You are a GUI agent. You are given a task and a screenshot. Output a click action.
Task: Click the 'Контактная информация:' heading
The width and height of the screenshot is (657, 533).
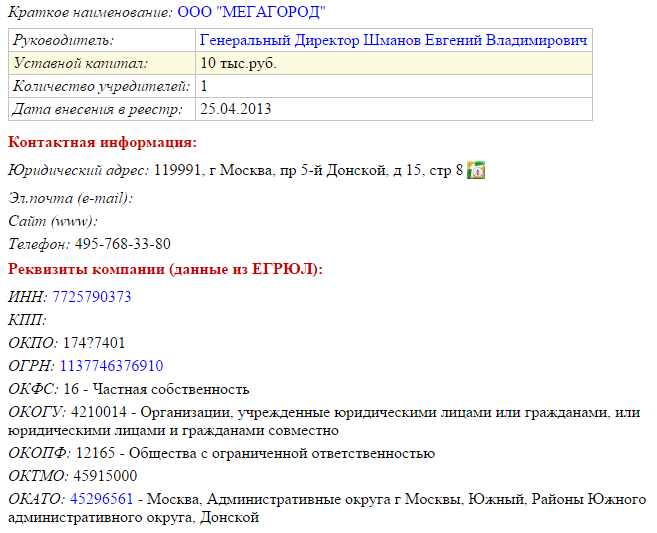click(x=102, y=142)
